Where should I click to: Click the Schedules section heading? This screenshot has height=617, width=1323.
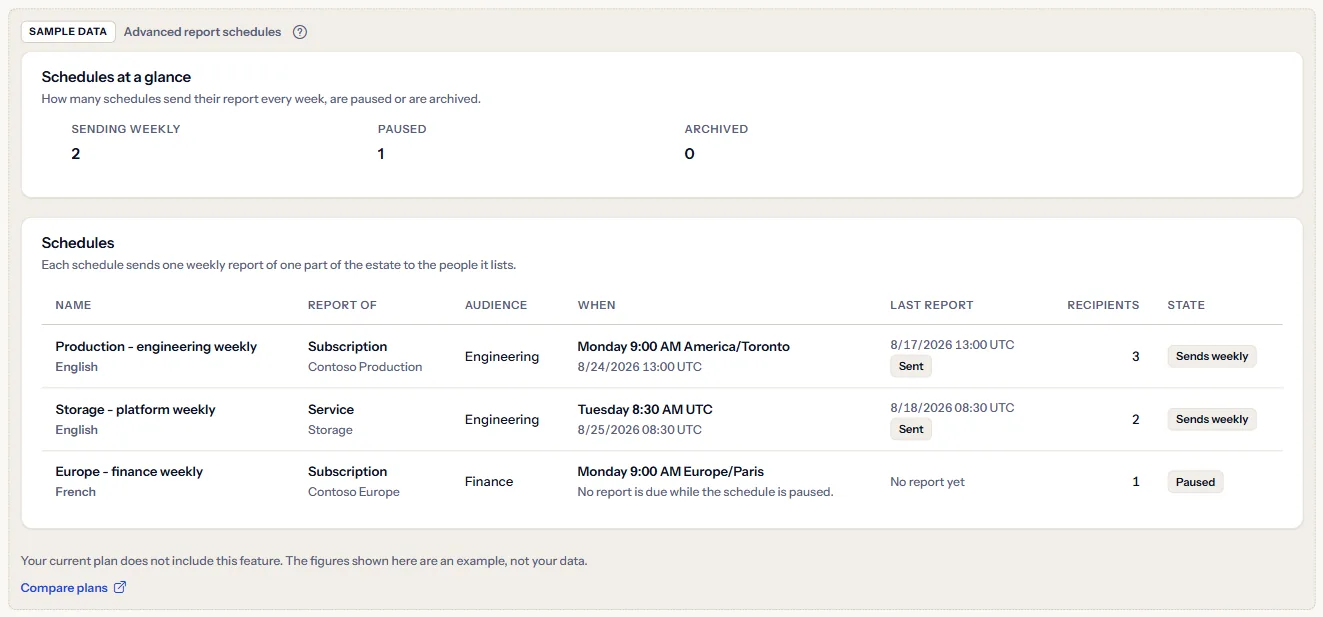point(78,243)
